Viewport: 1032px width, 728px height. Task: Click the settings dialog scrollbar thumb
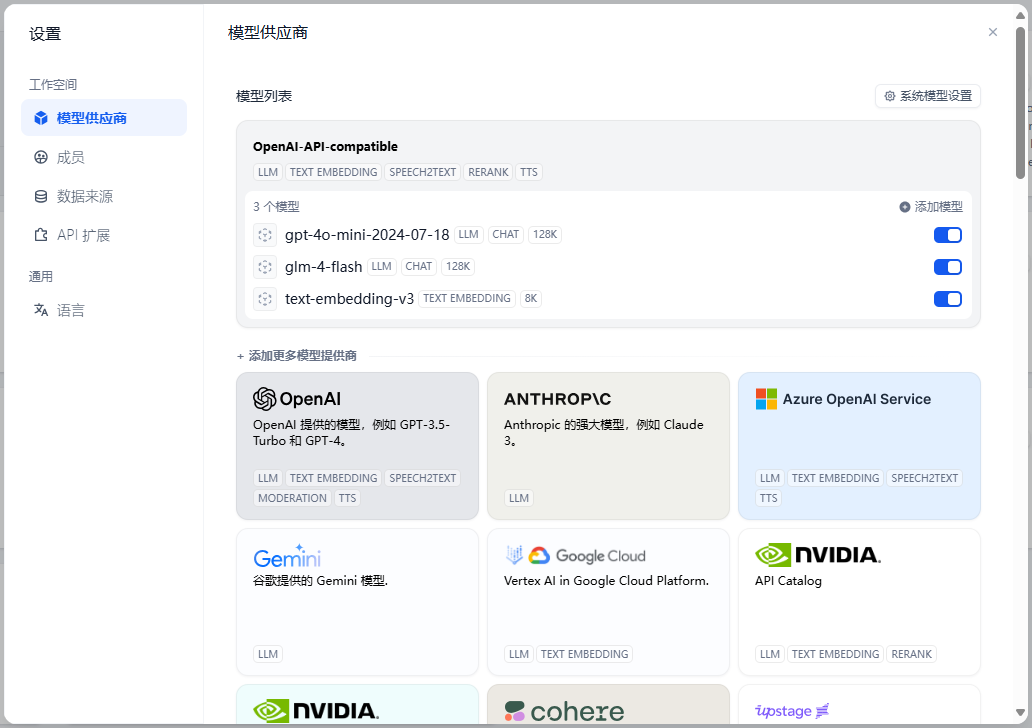(x=1020, y=102)
